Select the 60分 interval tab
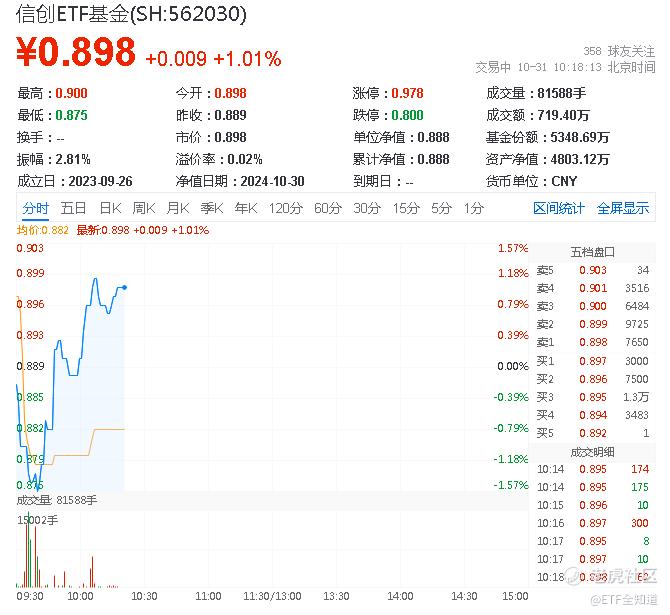 tap(328, 208)
